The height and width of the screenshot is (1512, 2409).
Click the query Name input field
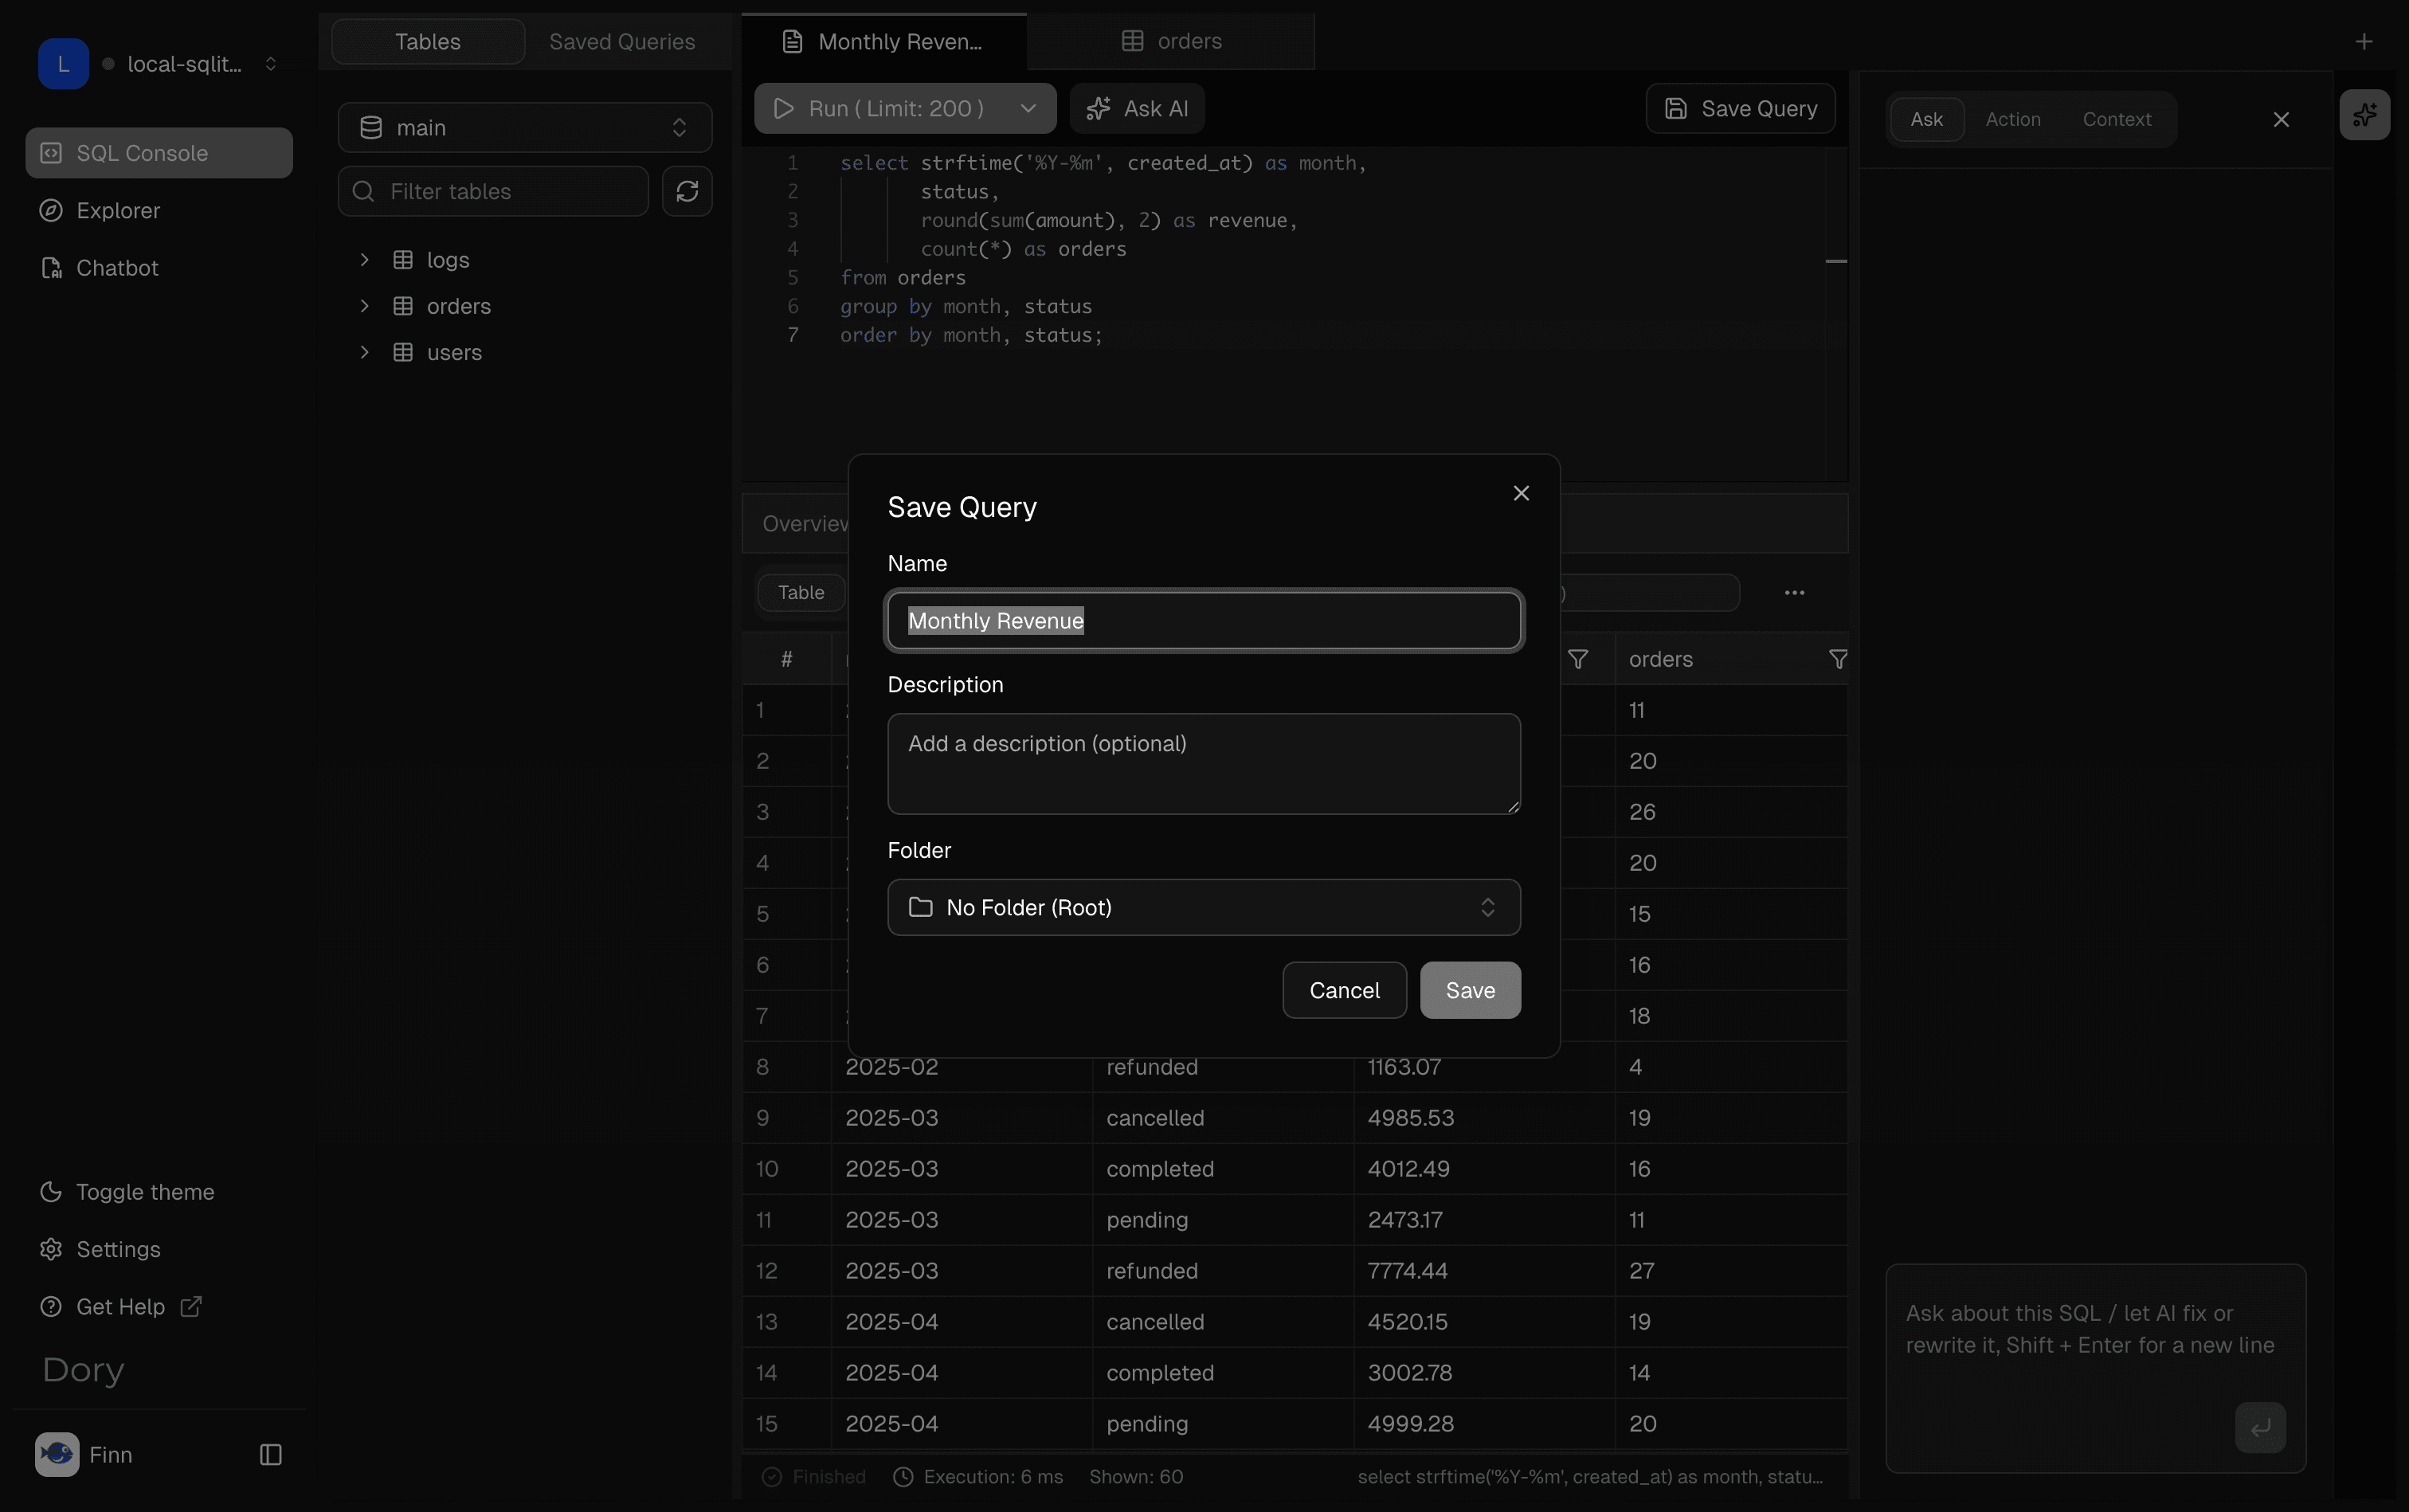pos(1204,621)
